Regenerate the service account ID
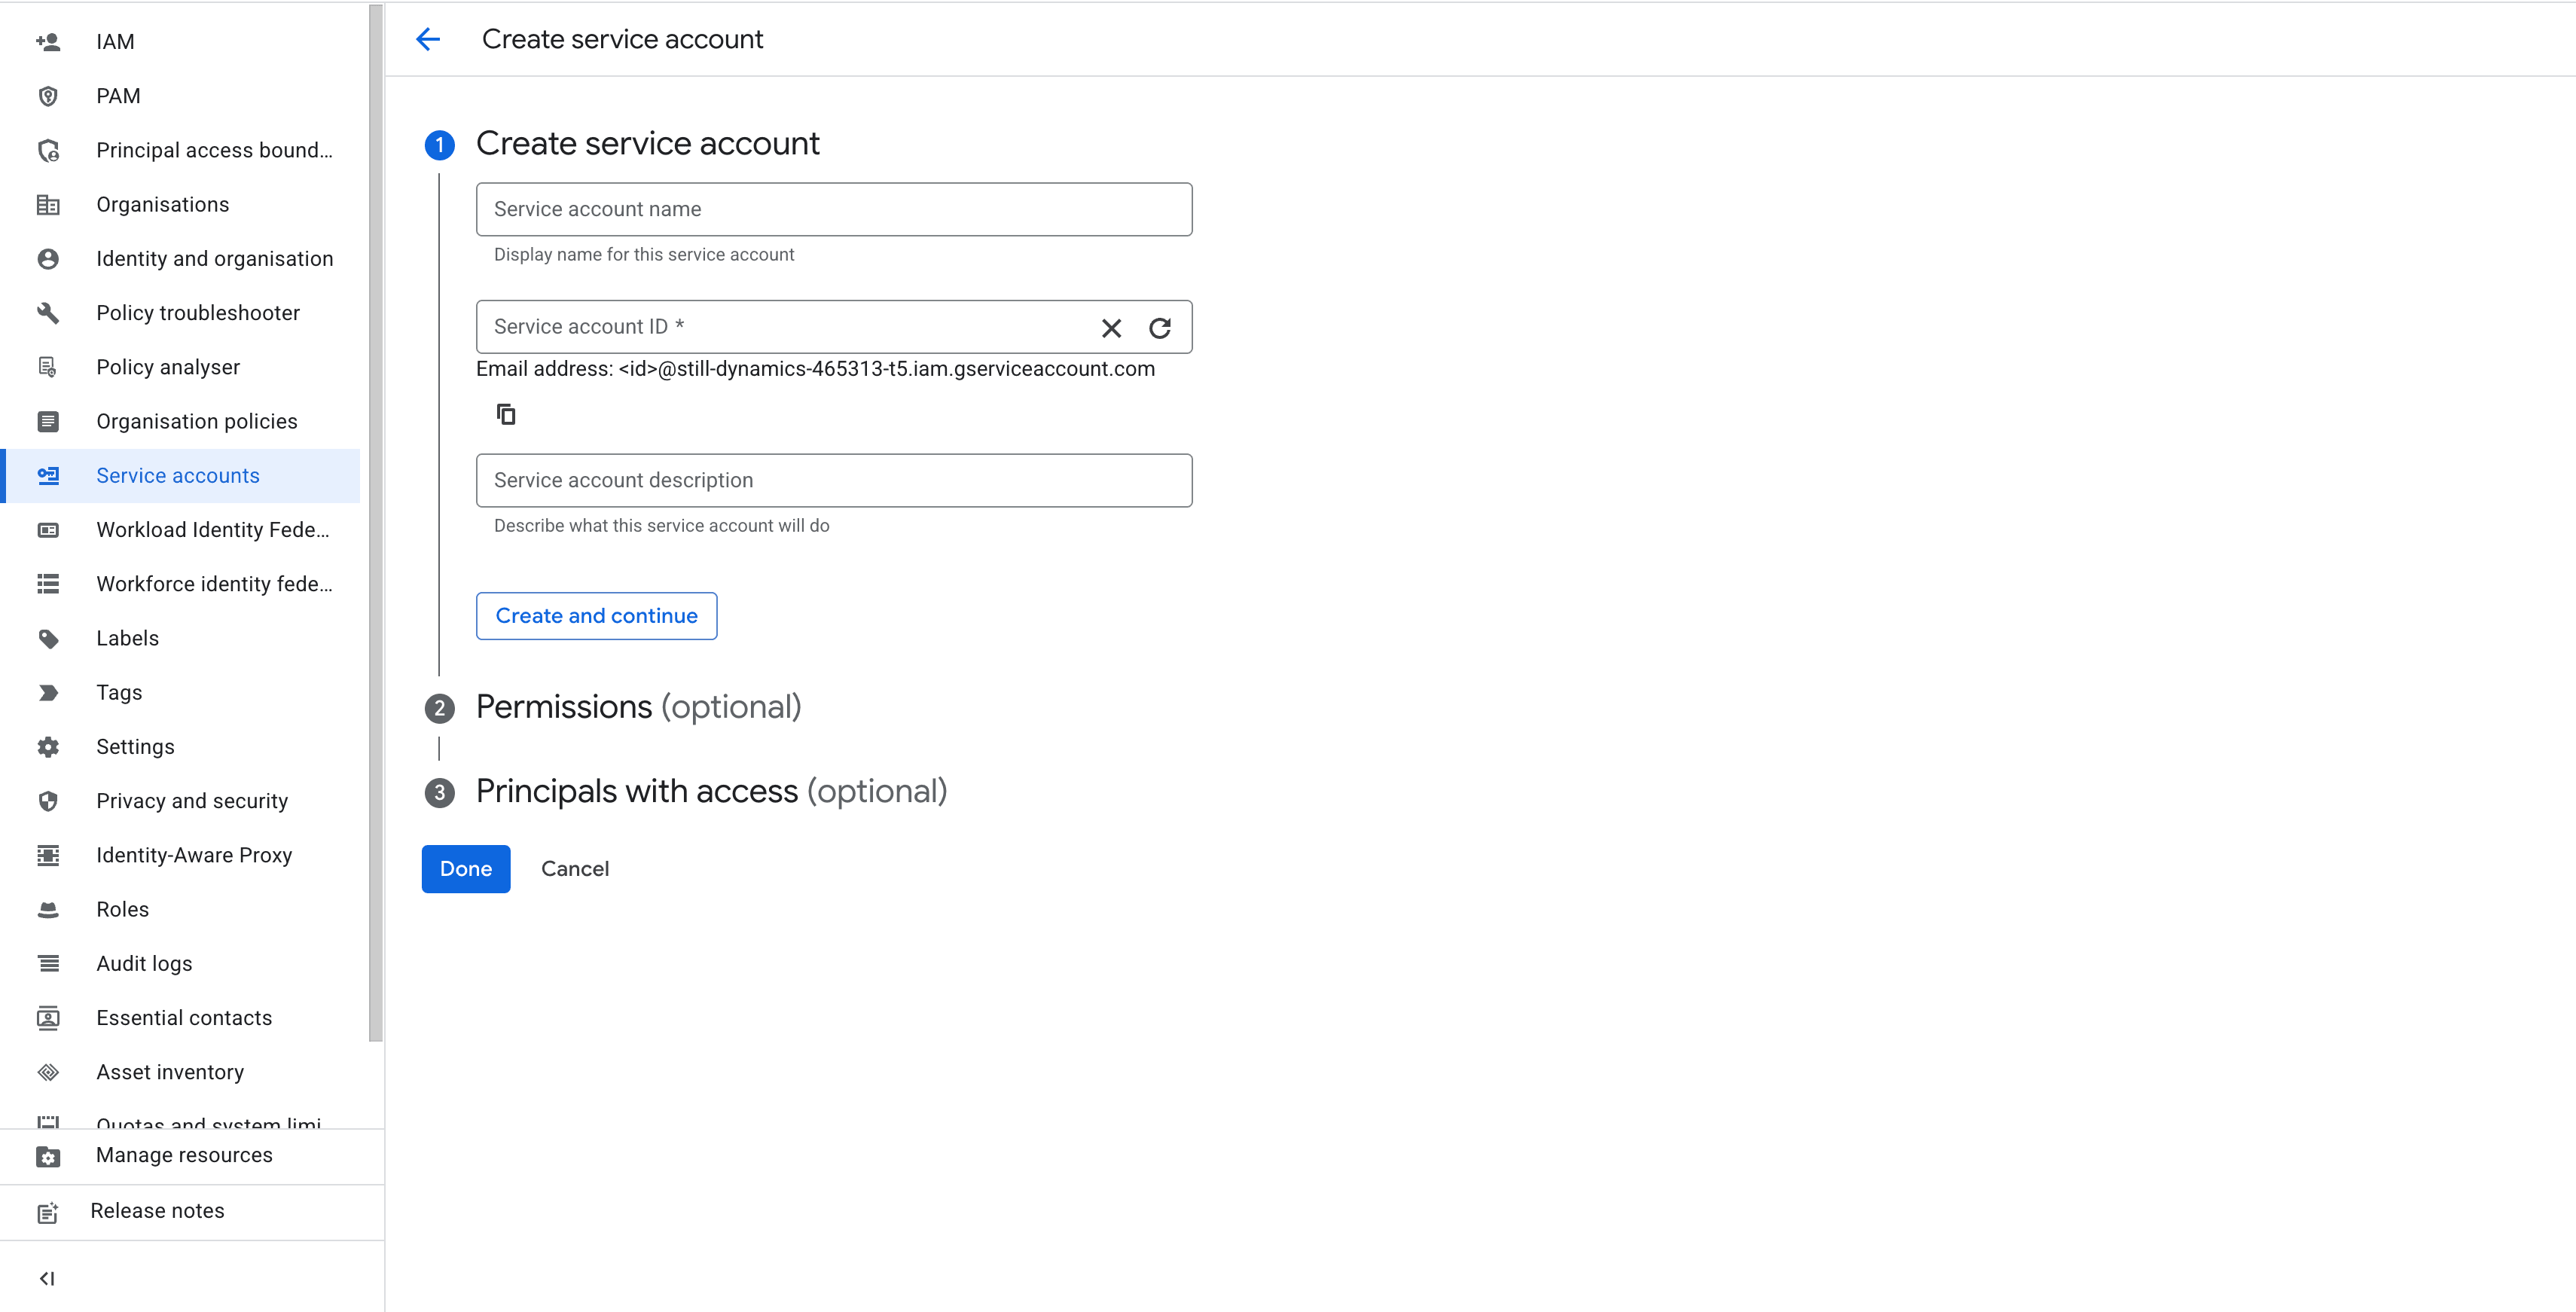The height and width of the screenshot is (1312, 2576). (1160, 327)
